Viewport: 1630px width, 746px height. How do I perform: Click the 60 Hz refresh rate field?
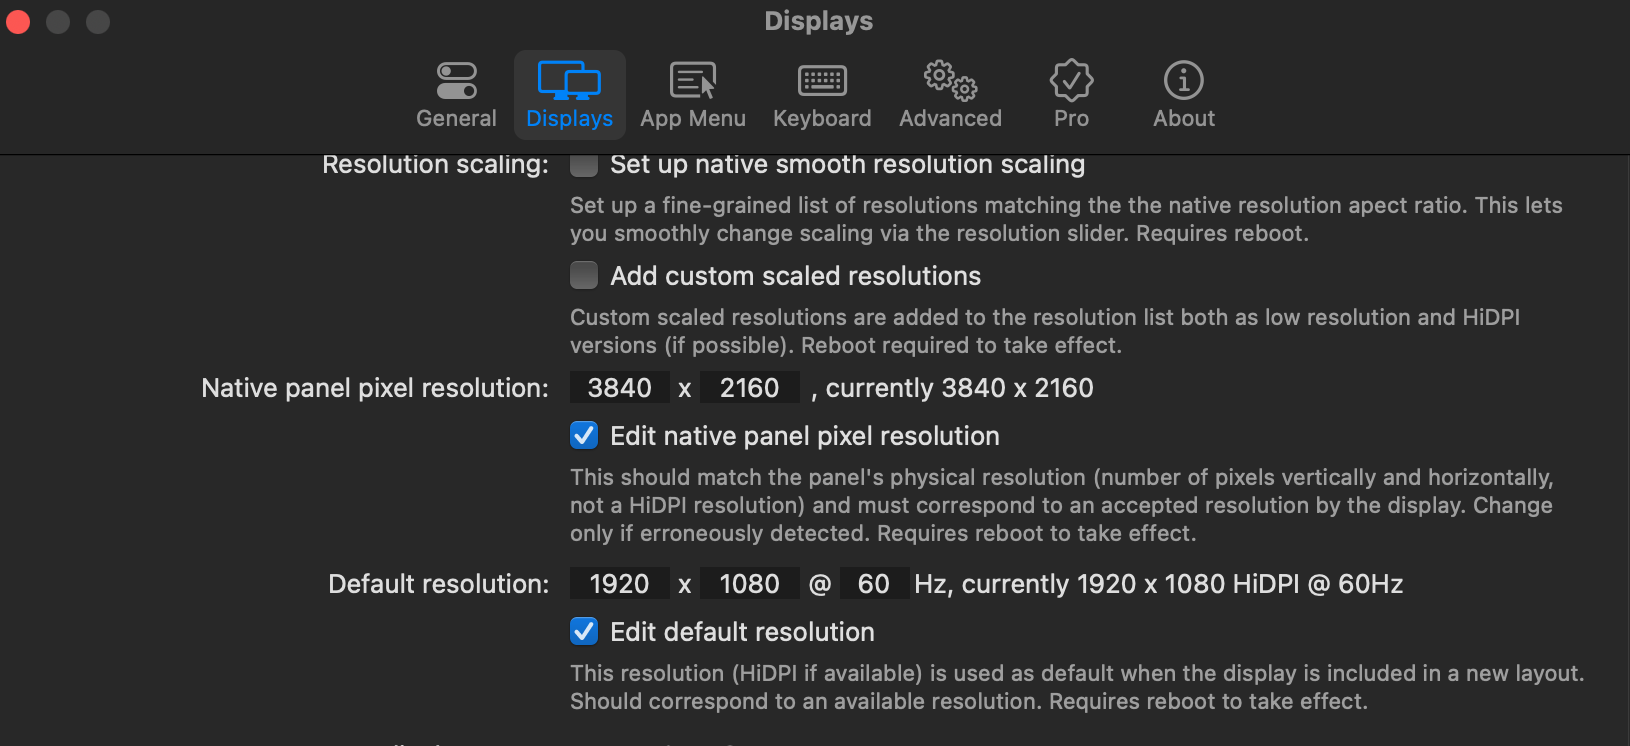[873, 583]
